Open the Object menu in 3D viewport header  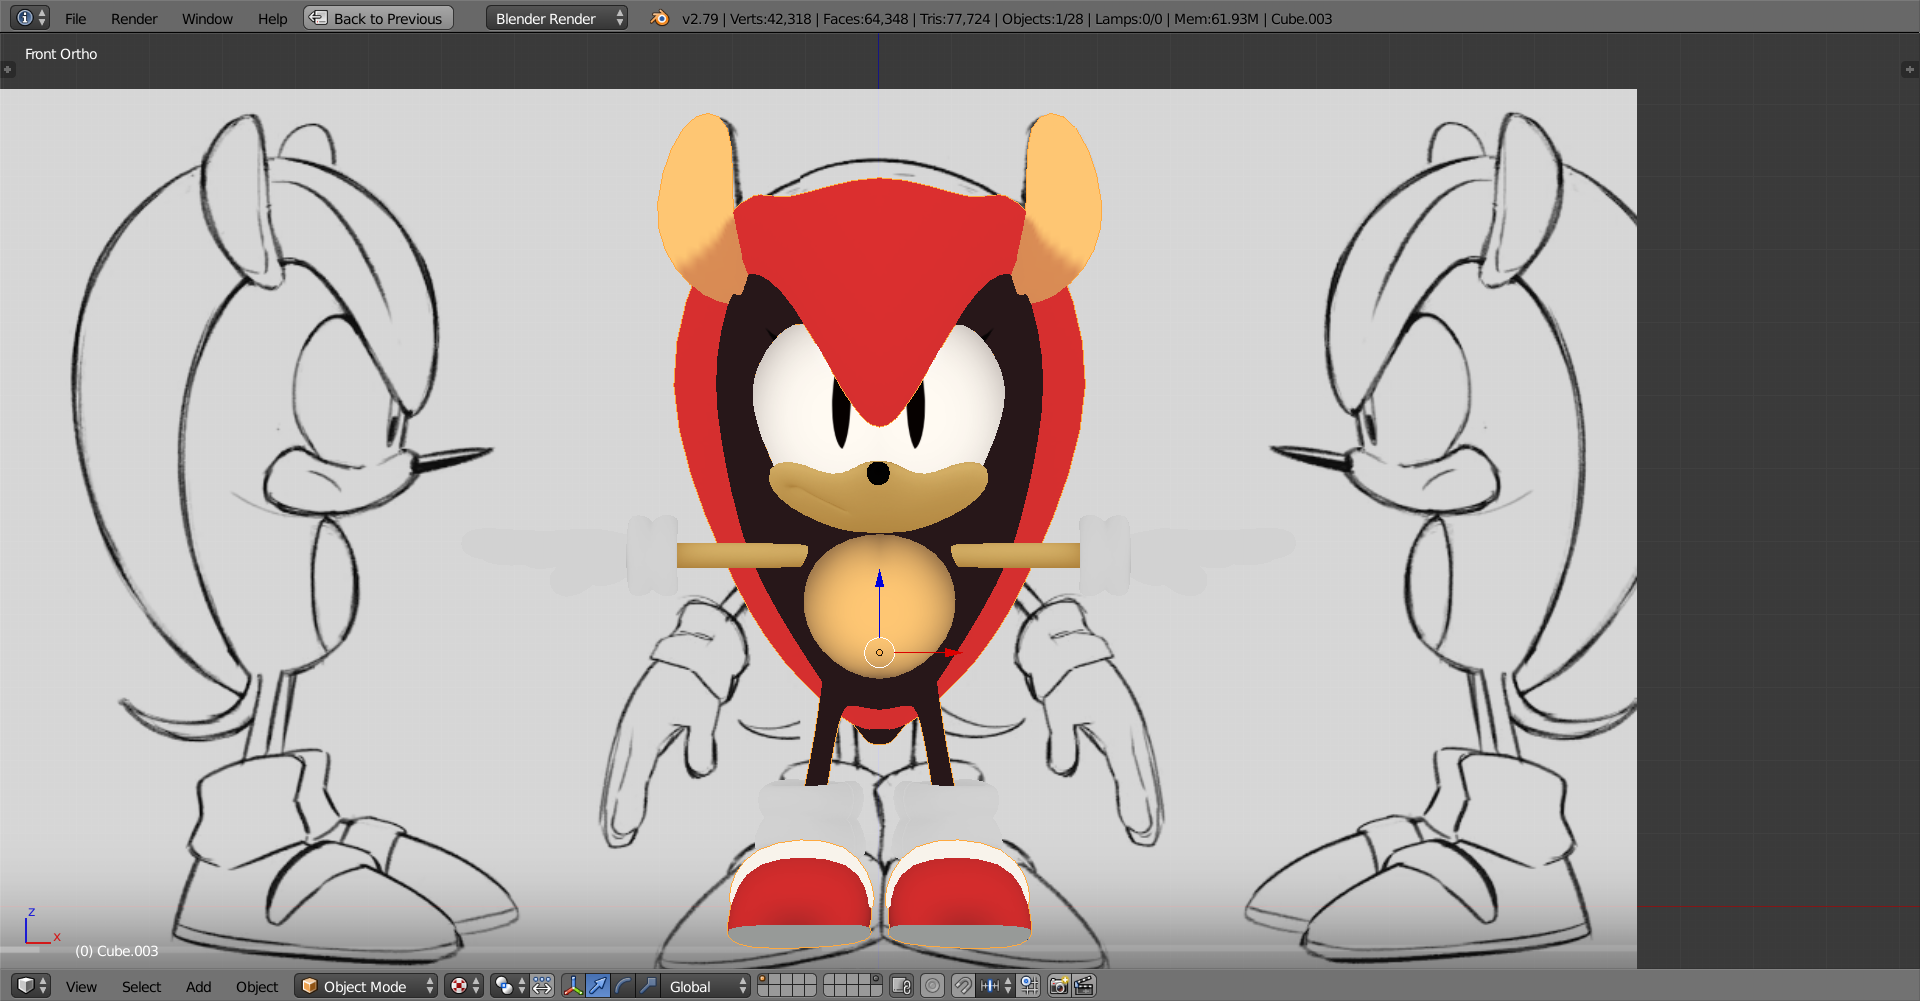[x=257, y=987]
